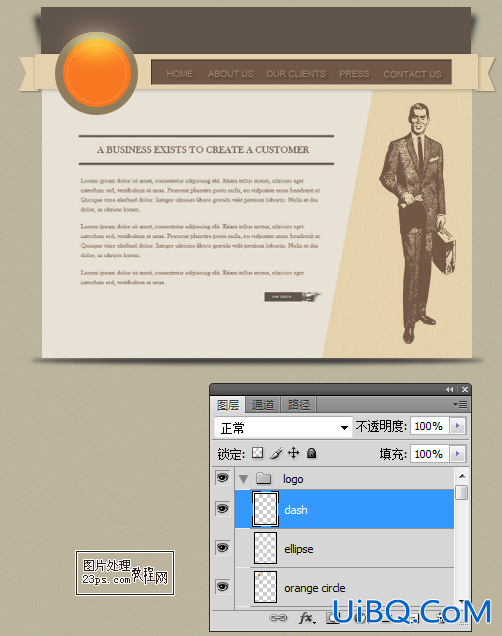Screen dimensions: 502x636
Task: Enable lock transparent pixels icon
Action: click(257, 453)
